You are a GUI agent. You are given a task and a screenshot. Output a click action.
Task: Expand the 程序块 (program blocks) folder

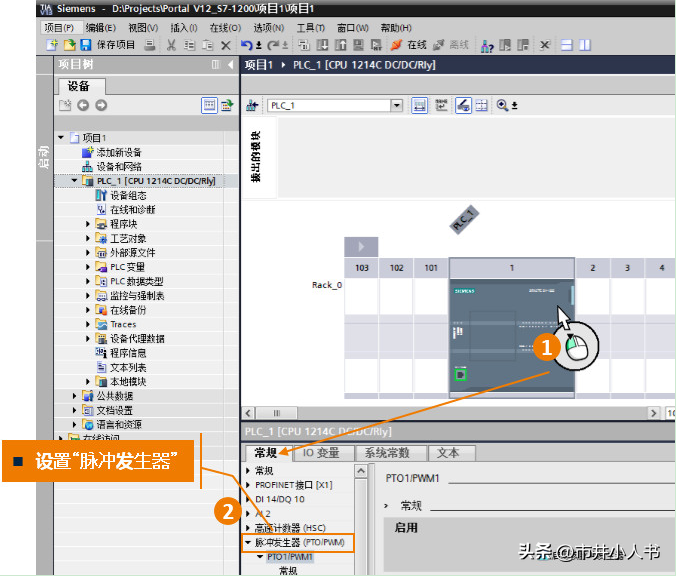[88, 224]
